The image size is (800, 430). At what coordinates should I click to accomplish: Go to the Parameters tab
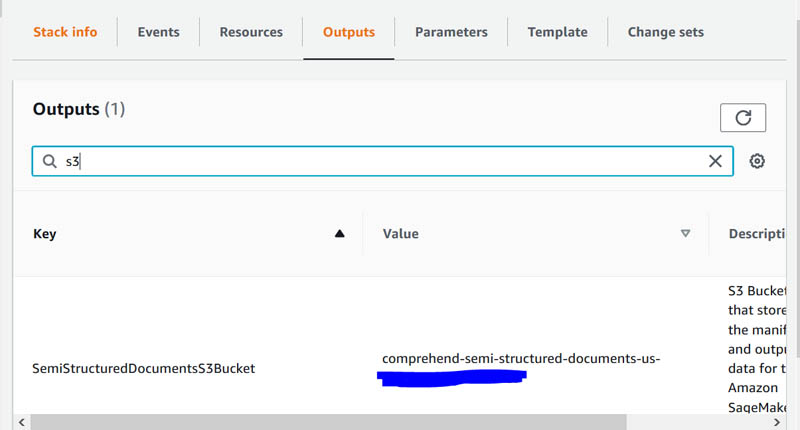pos(451,32)
